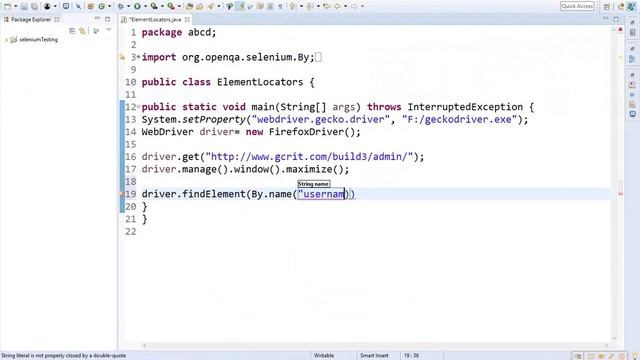Toggle the Smart Insert mode in status bar

(x=374, y=356)
